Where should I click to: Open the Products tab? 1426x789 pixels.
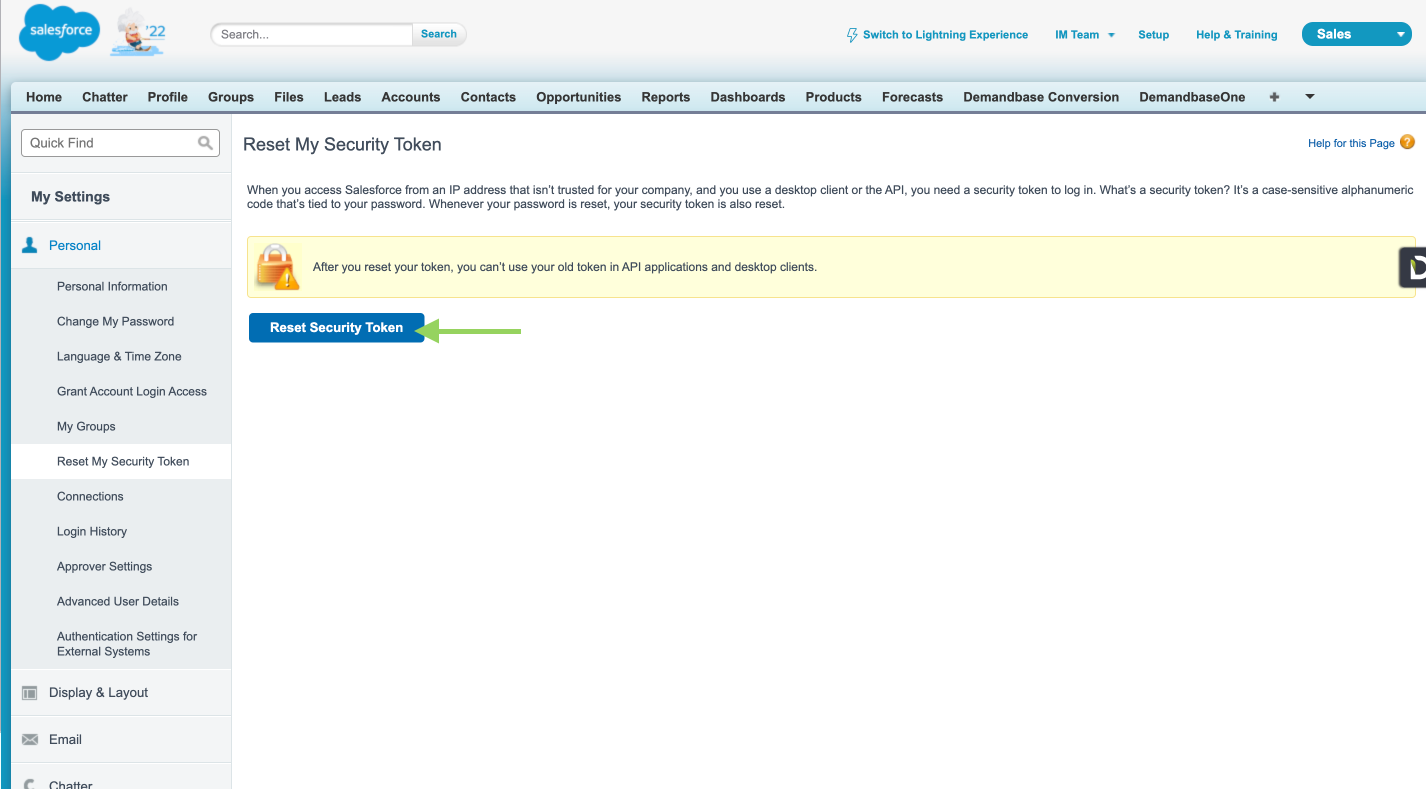click(833, 97)
